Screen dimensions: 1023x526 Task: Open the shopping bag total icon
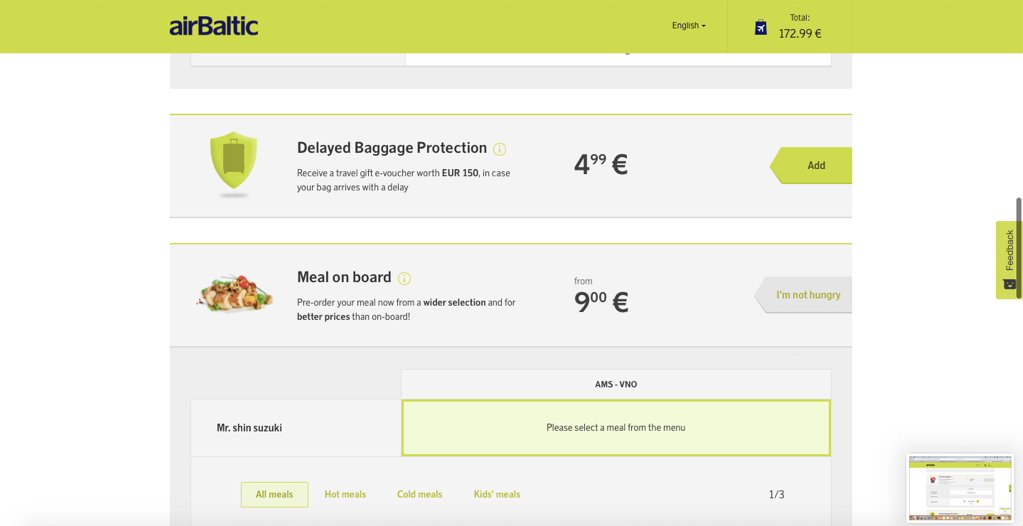tap(761, 27)
